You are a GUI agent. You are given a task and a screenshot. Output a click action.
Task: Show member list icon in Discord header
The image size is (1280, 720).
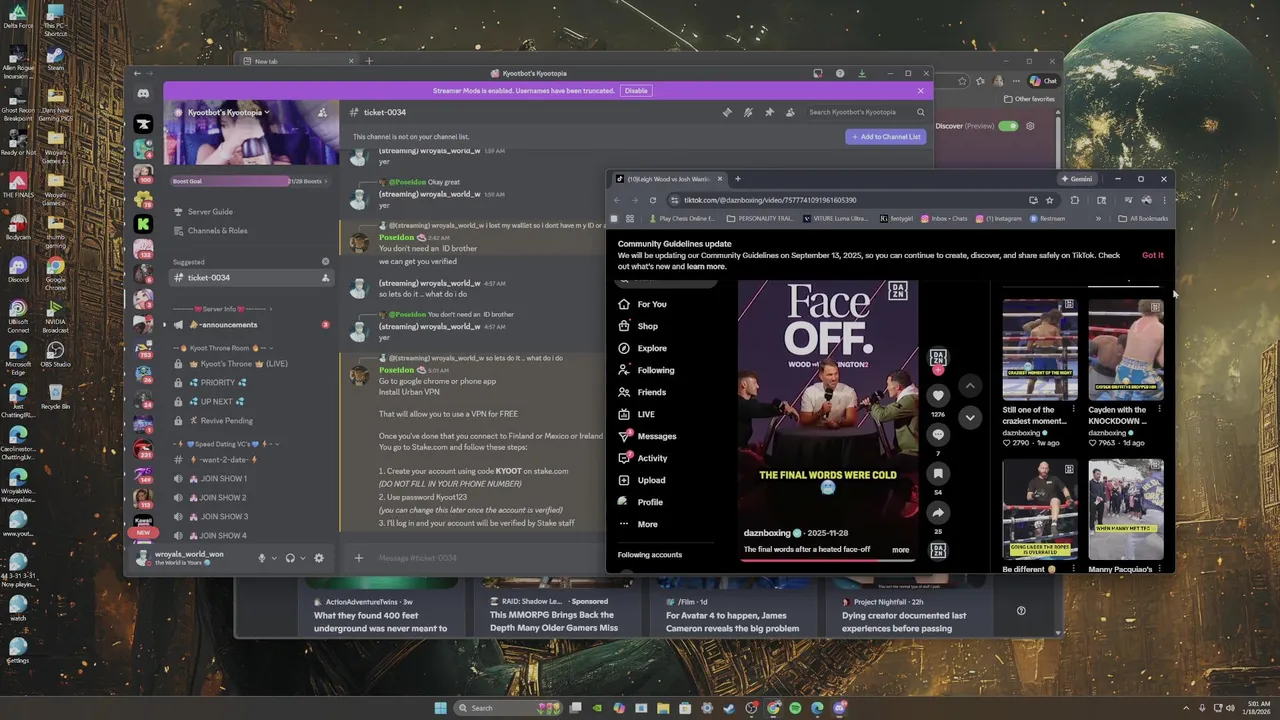click(x=790, y=113)
